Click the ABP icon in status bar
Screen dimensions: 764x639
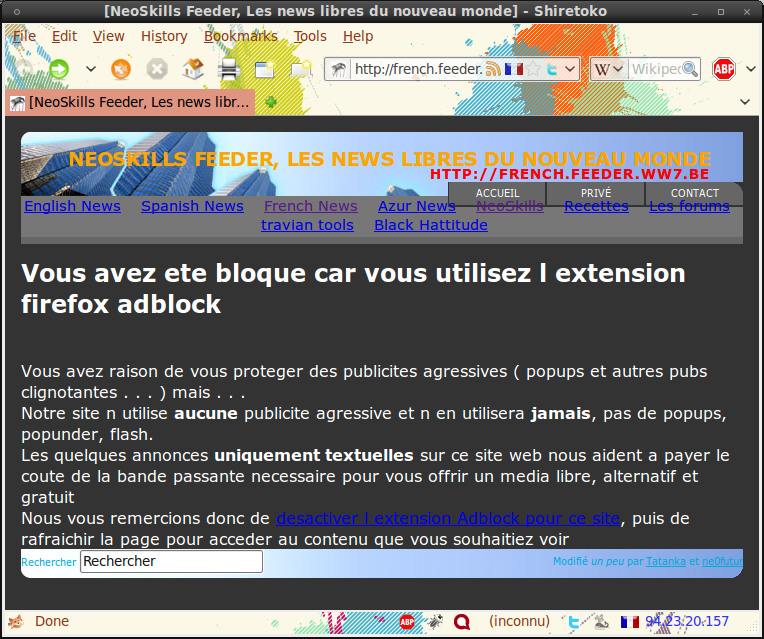tap(407, 621)
